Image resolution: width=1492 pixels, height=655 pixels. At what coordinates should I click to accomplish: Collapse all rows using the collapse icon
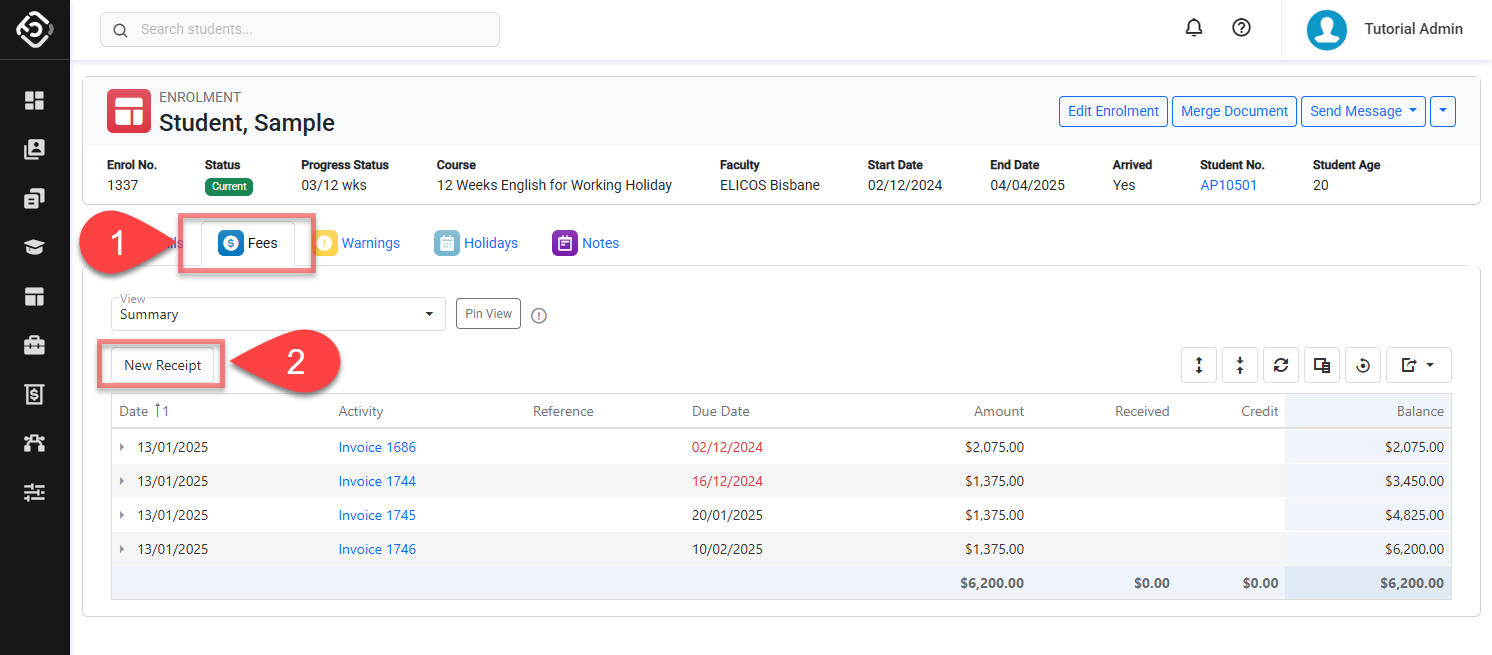click(x=1240, y=366)
